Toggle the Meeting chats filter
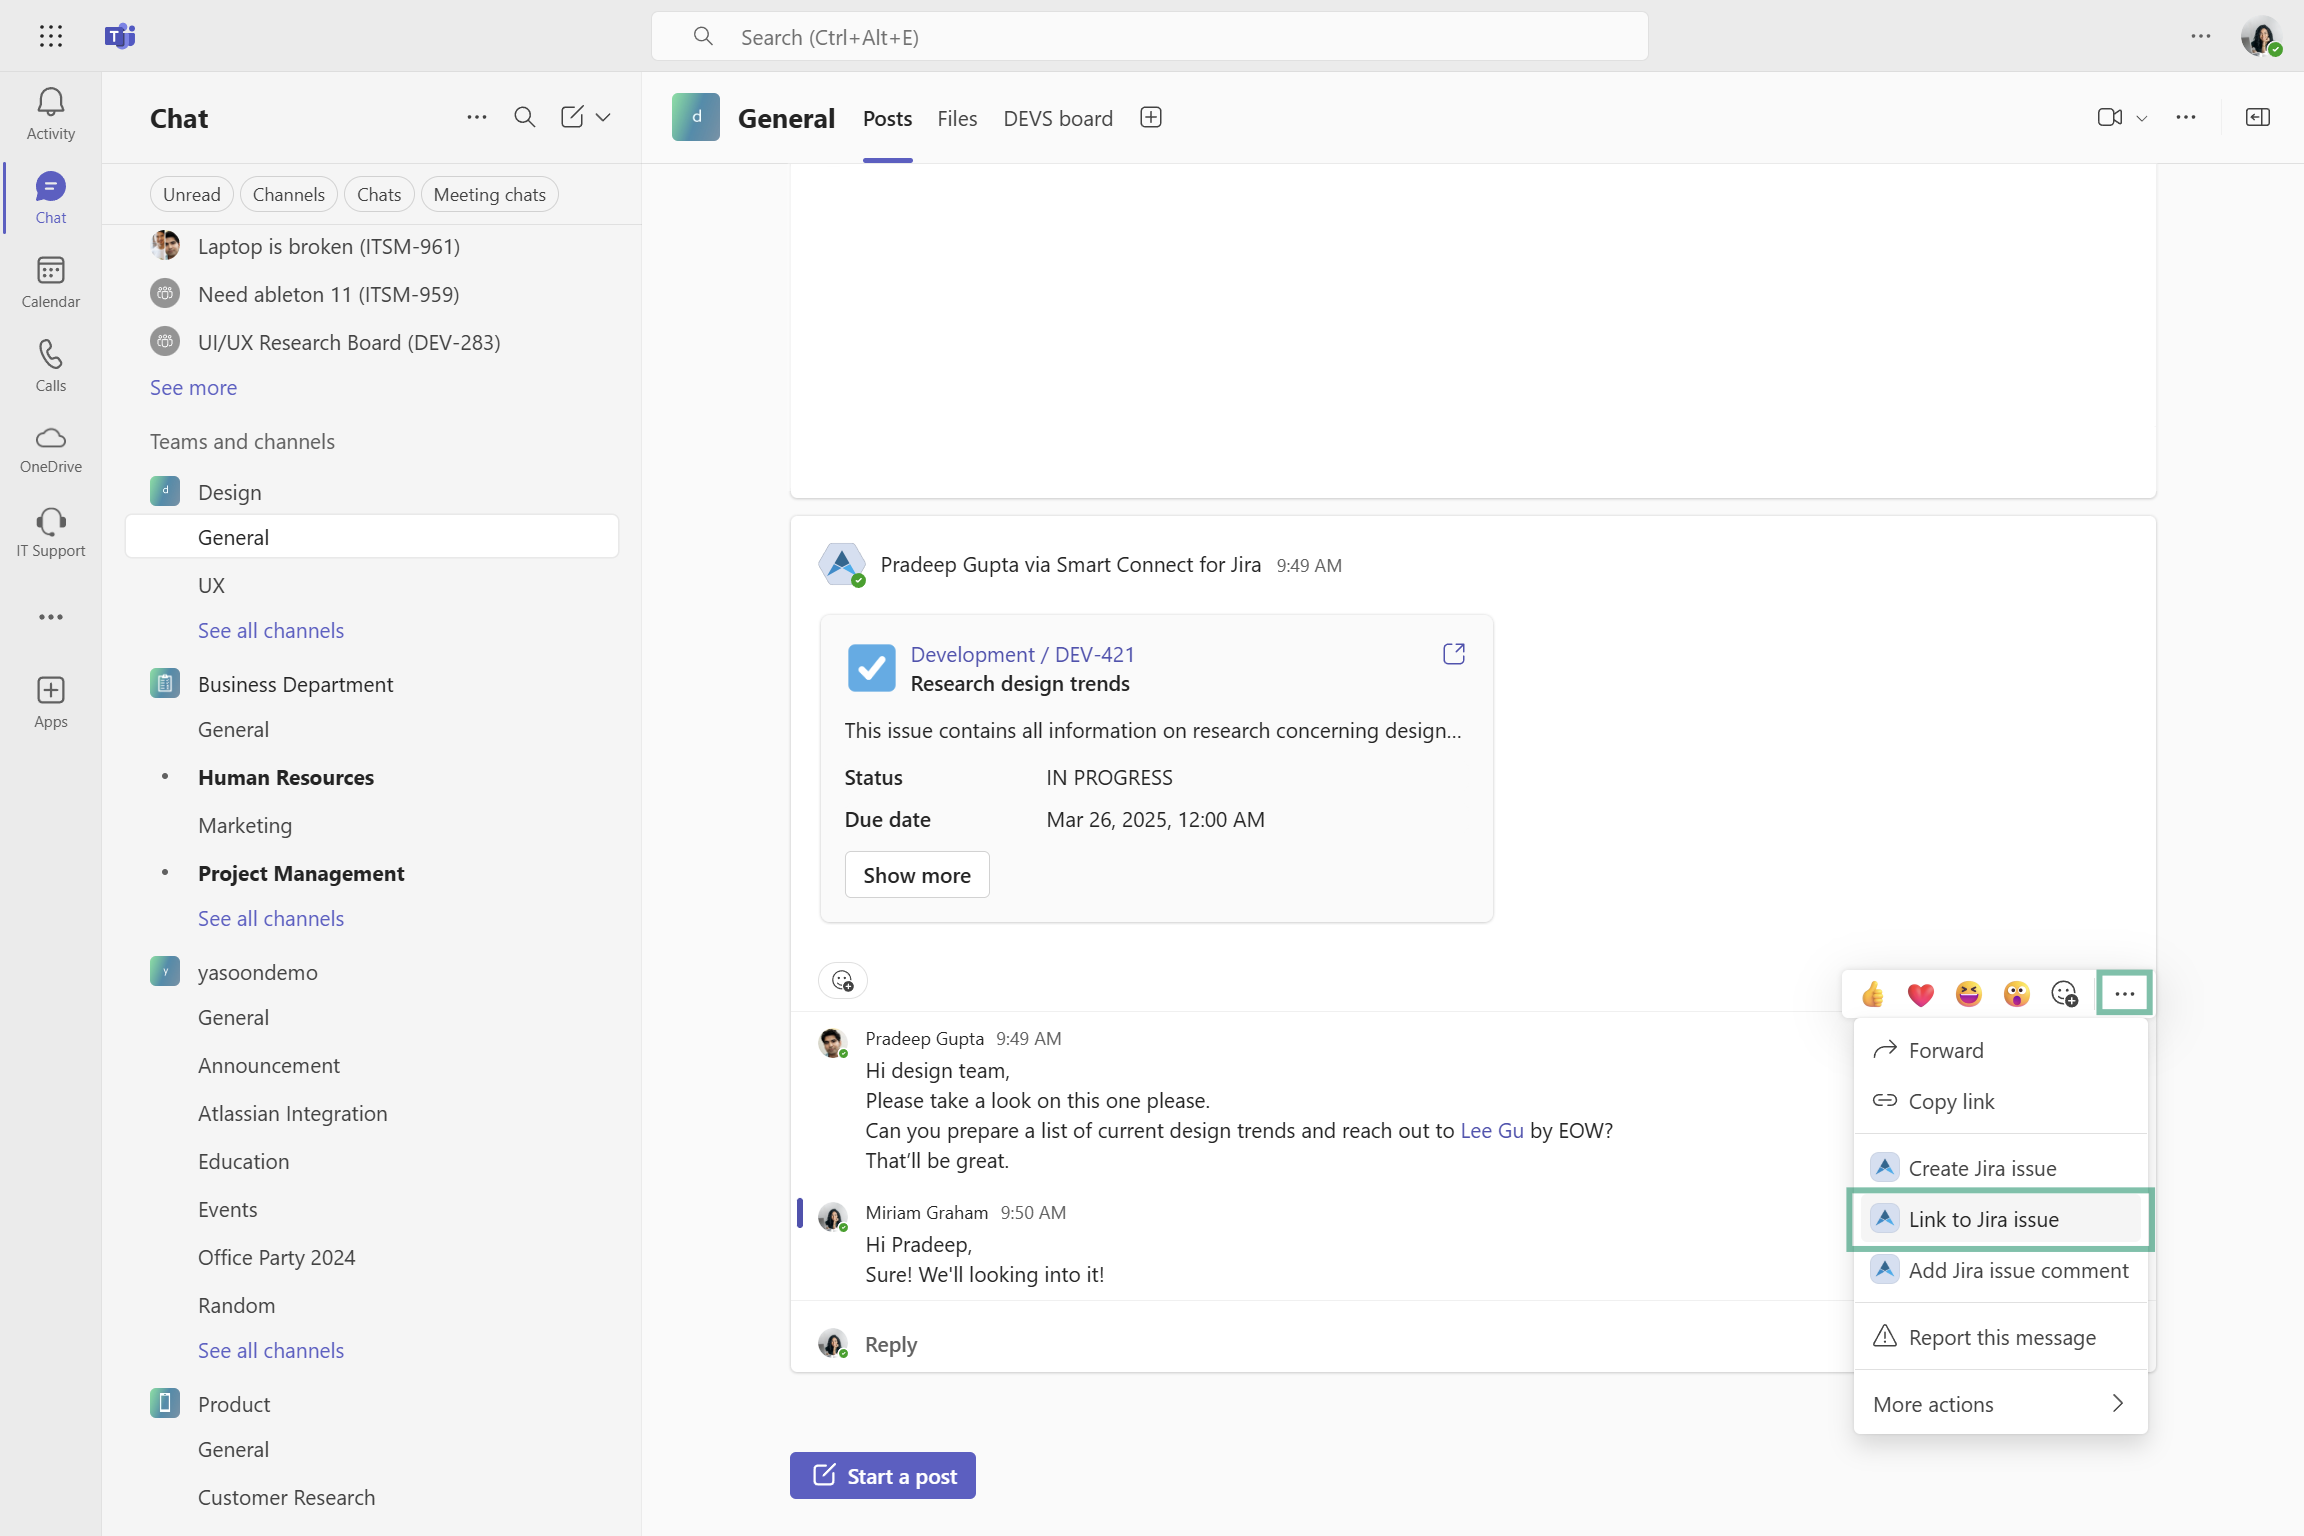2304x1536 pixels. pyautogui.click(x=489, y=194)
